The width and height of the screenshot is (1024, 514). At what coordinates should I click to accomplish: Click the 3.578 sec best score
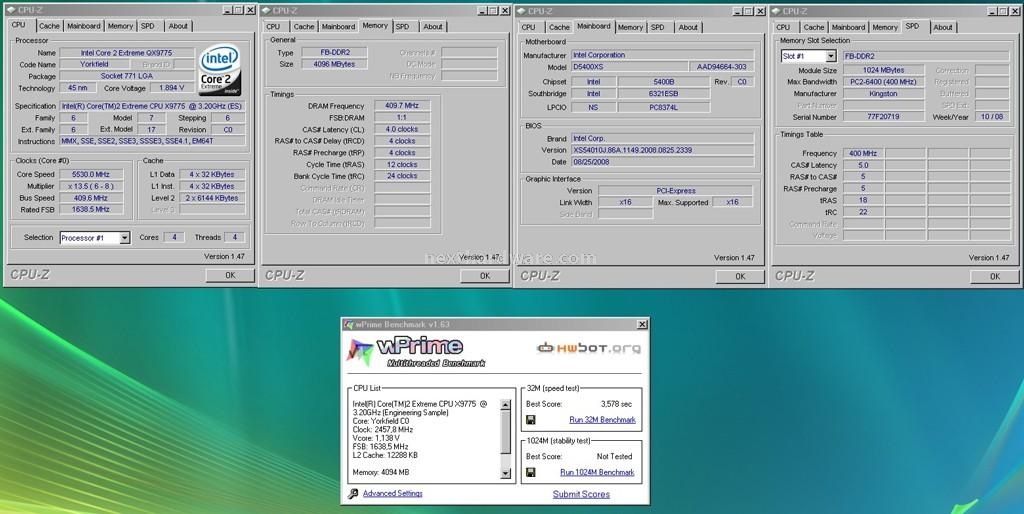[x=616, y=404]
